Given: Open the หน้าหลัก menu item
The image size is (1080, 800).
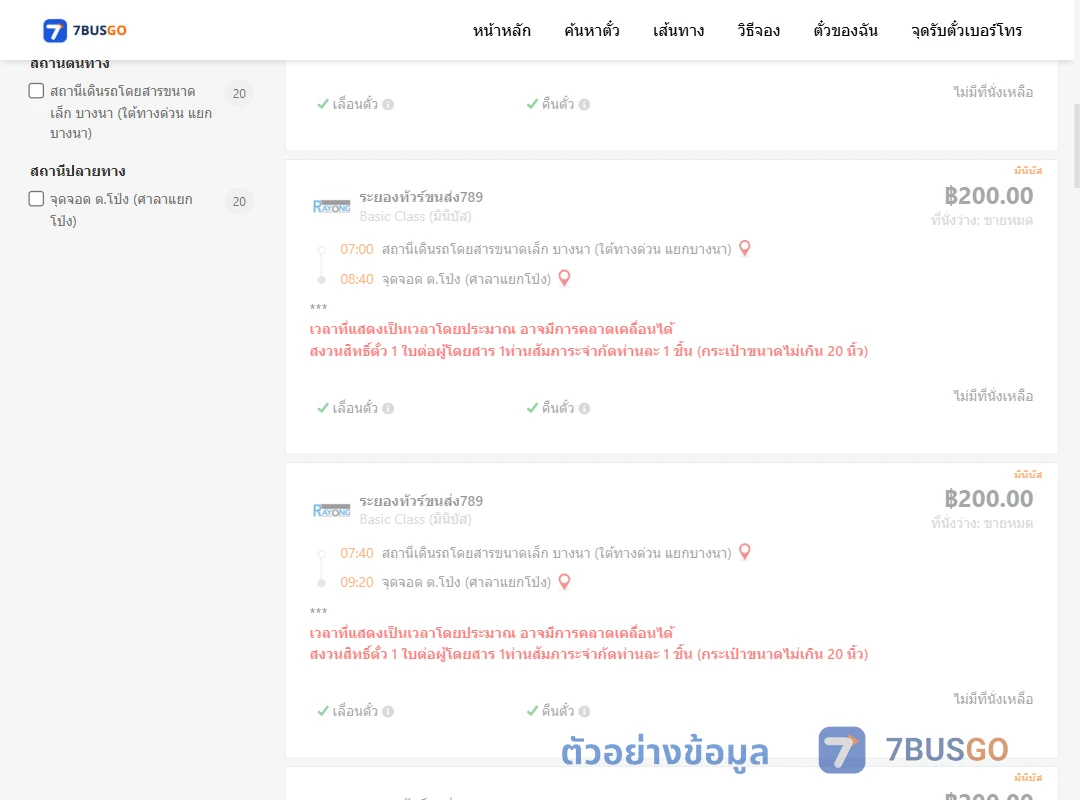Looking at the screenshot, I should (501, 30).
